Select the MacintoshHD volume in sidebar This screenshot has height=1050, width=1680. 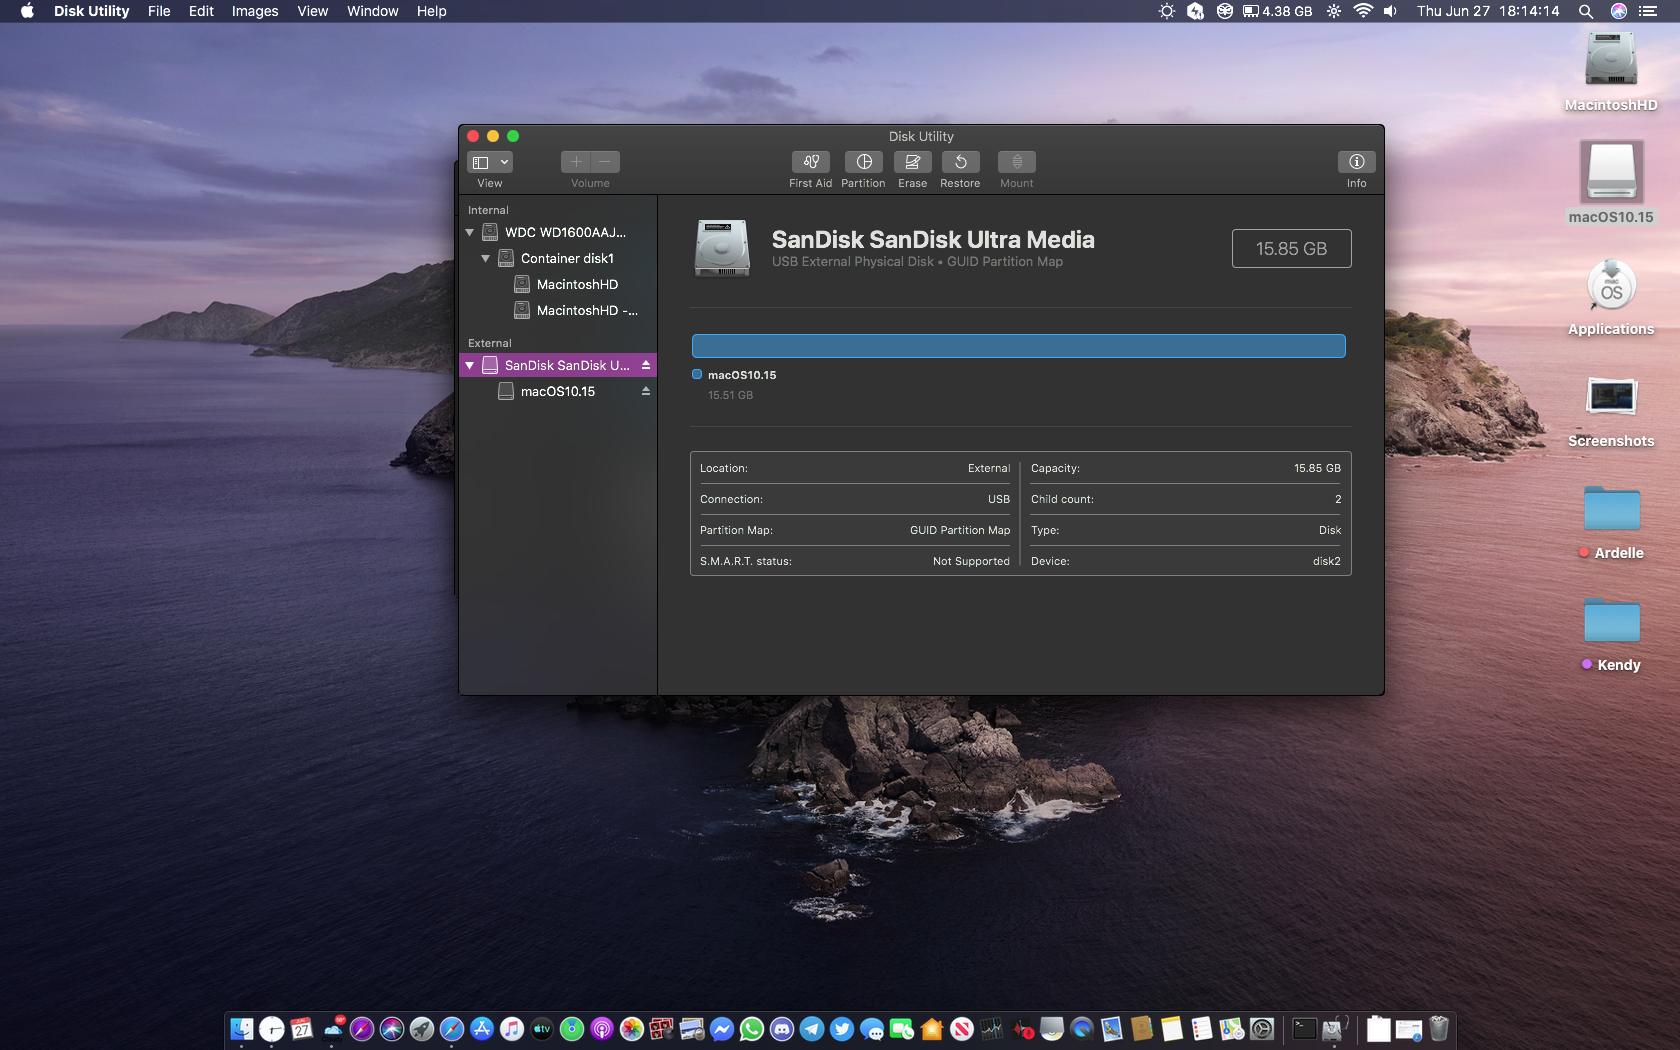[x=577, y=285]
